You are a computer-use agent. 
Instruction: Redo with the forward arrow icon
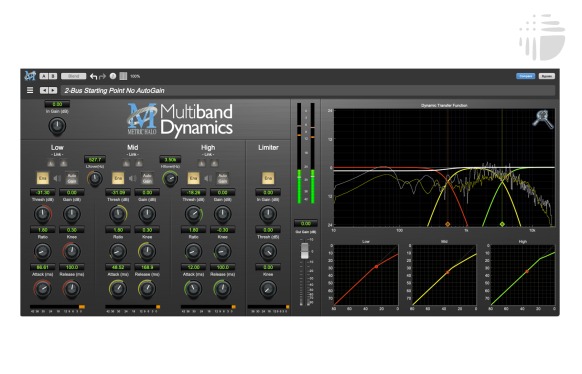click(x=102, y=76)
